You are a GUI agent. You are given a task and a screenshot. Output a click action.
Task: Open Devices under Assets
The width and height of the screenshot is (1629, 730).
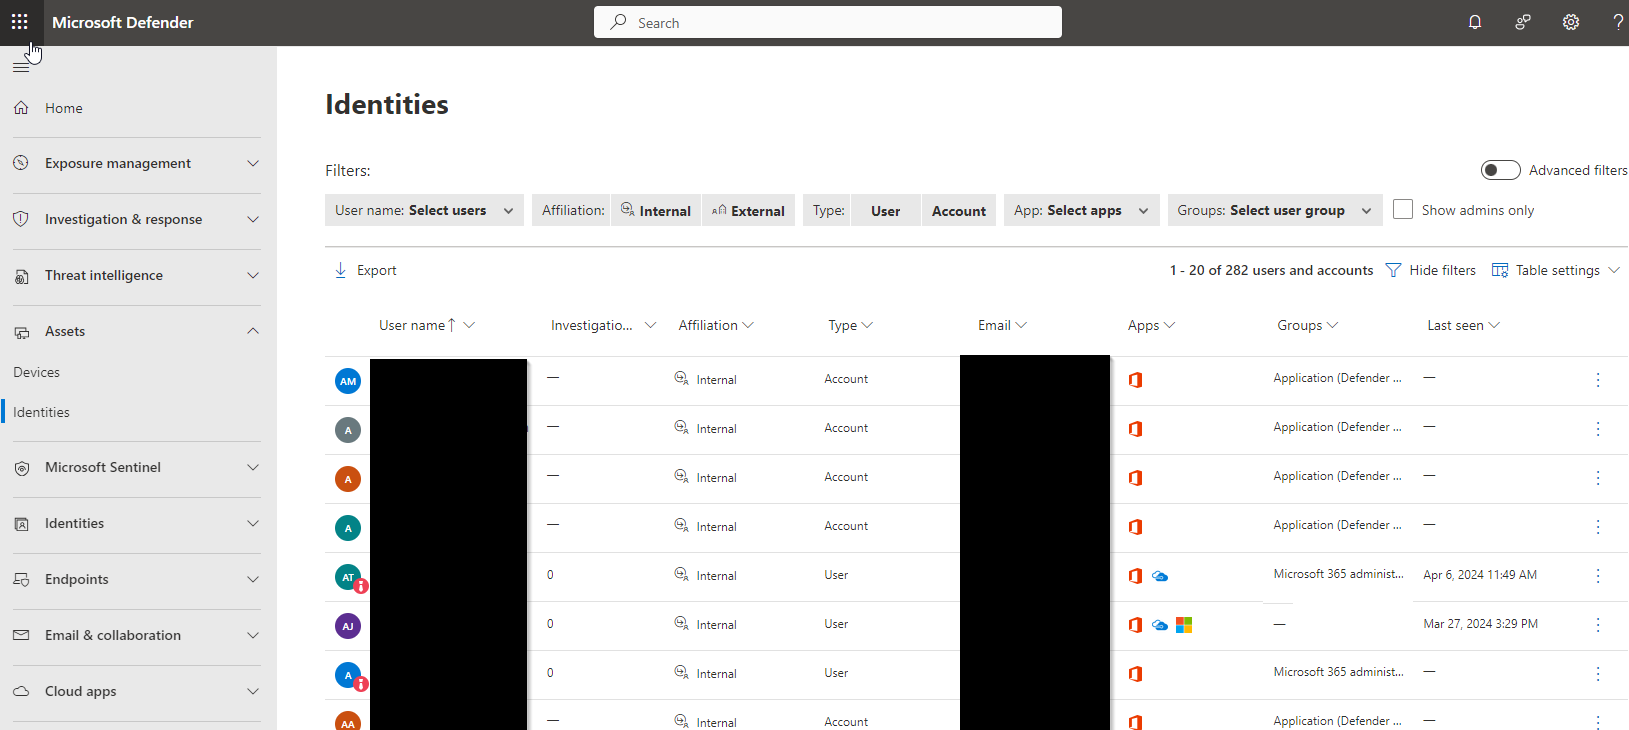coord(37,372)
